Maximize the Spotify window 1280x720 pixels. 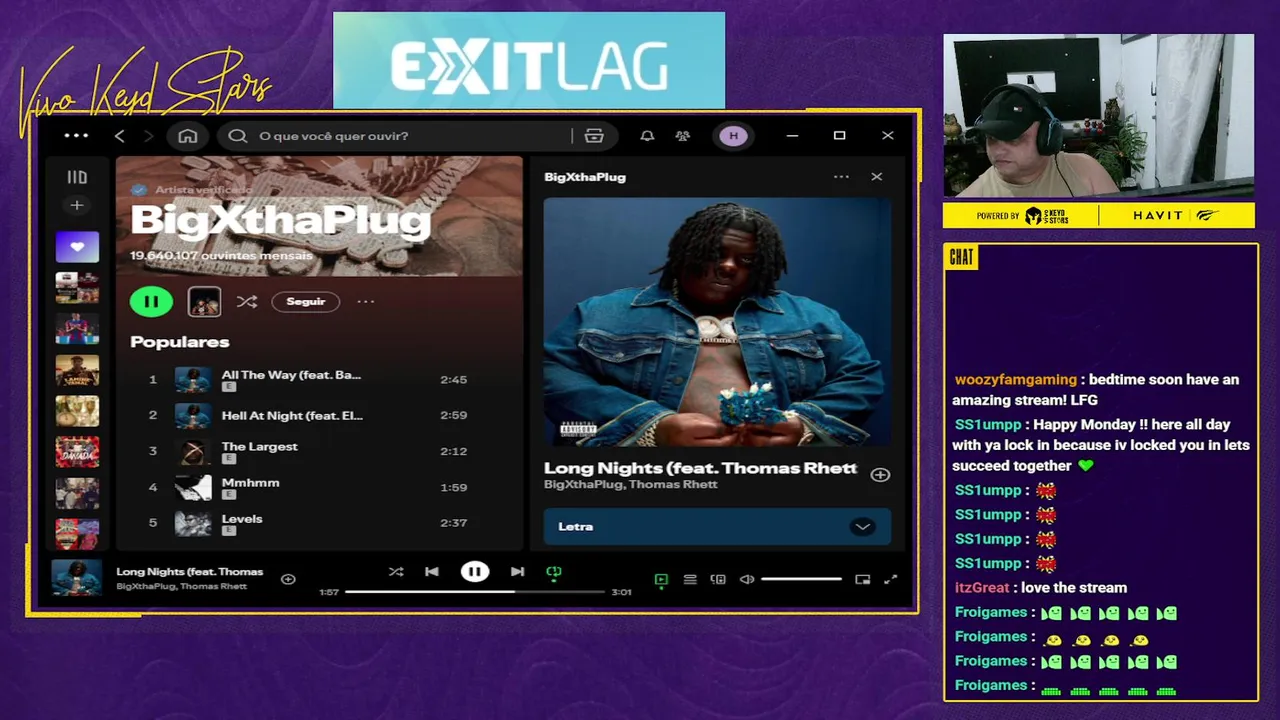[x=840, y=136]
